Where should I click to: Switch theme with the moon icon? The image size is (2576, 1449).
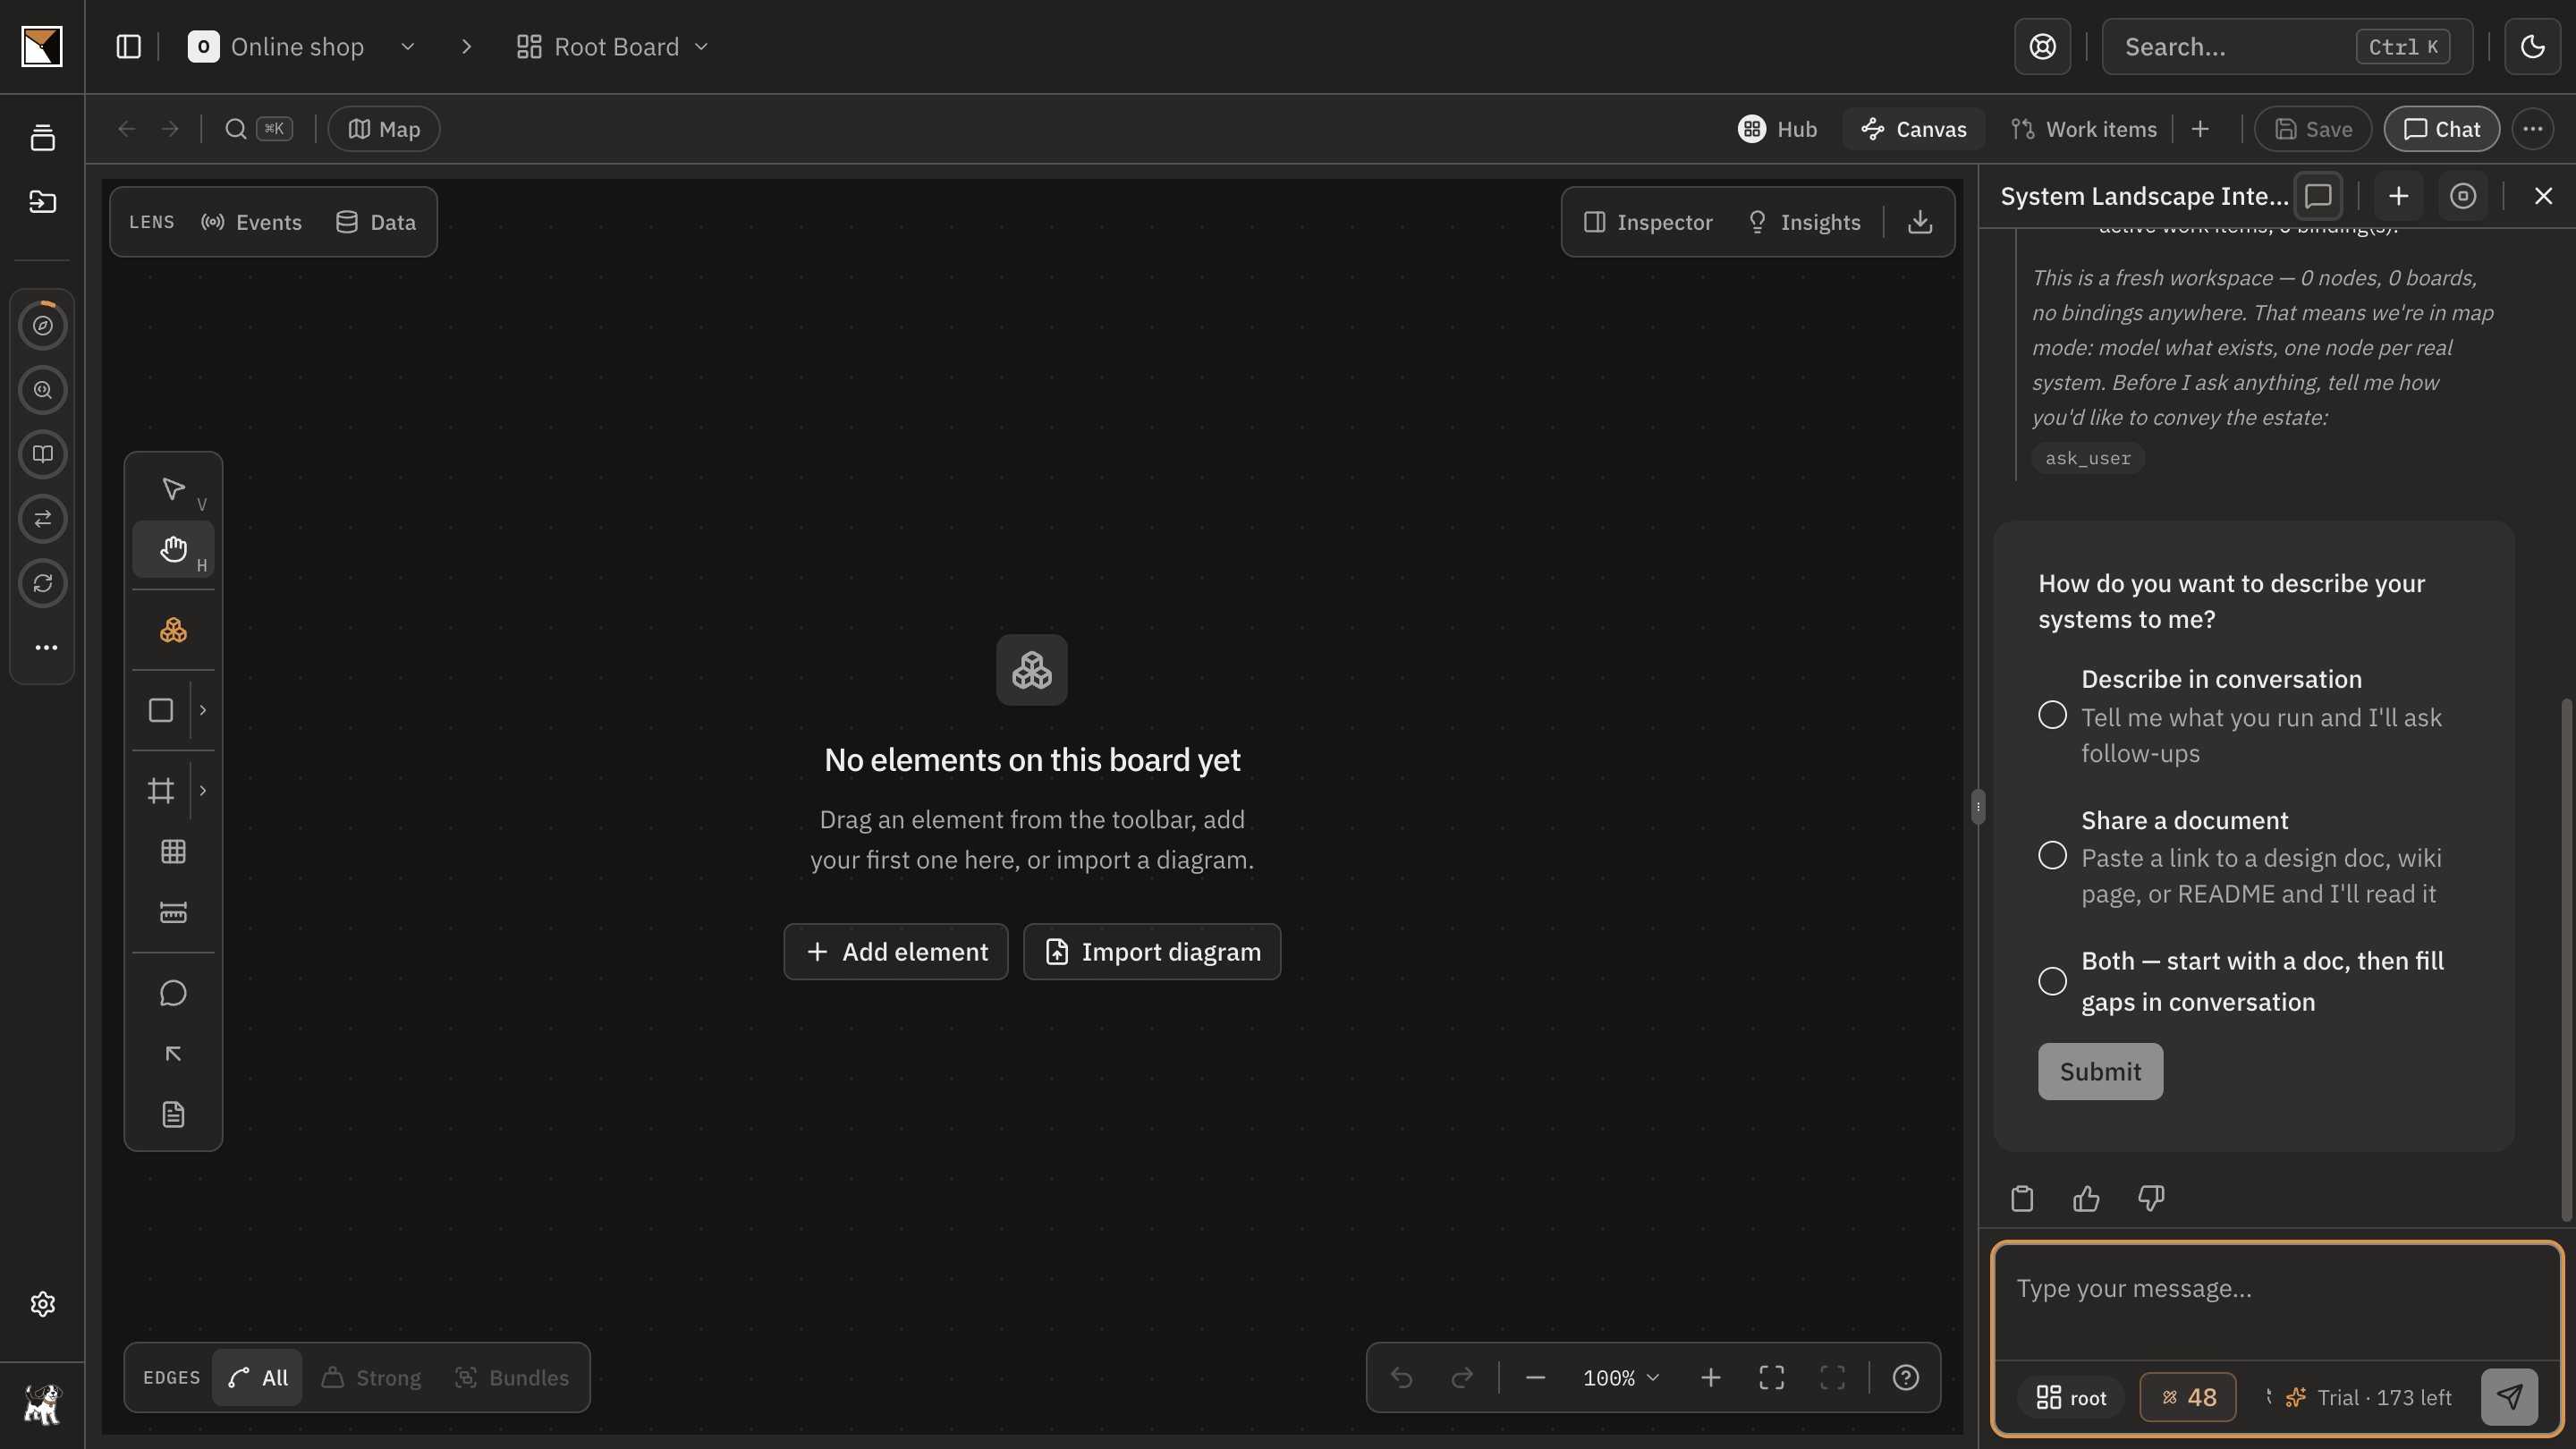tap(2532, 47)
